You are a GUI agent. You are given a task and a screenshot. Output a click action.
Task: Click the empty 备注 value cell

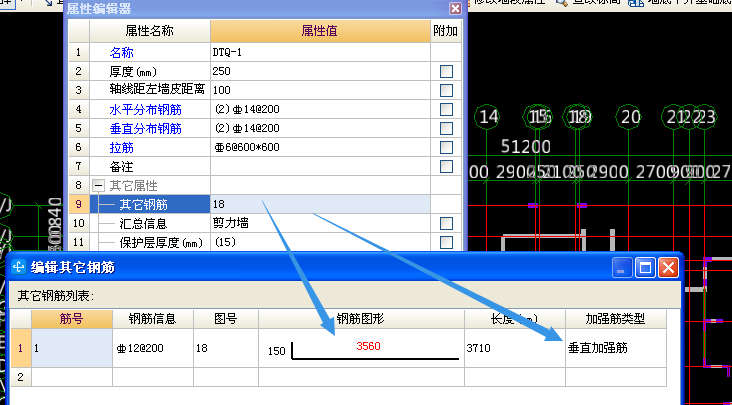(x=320, y=166)
